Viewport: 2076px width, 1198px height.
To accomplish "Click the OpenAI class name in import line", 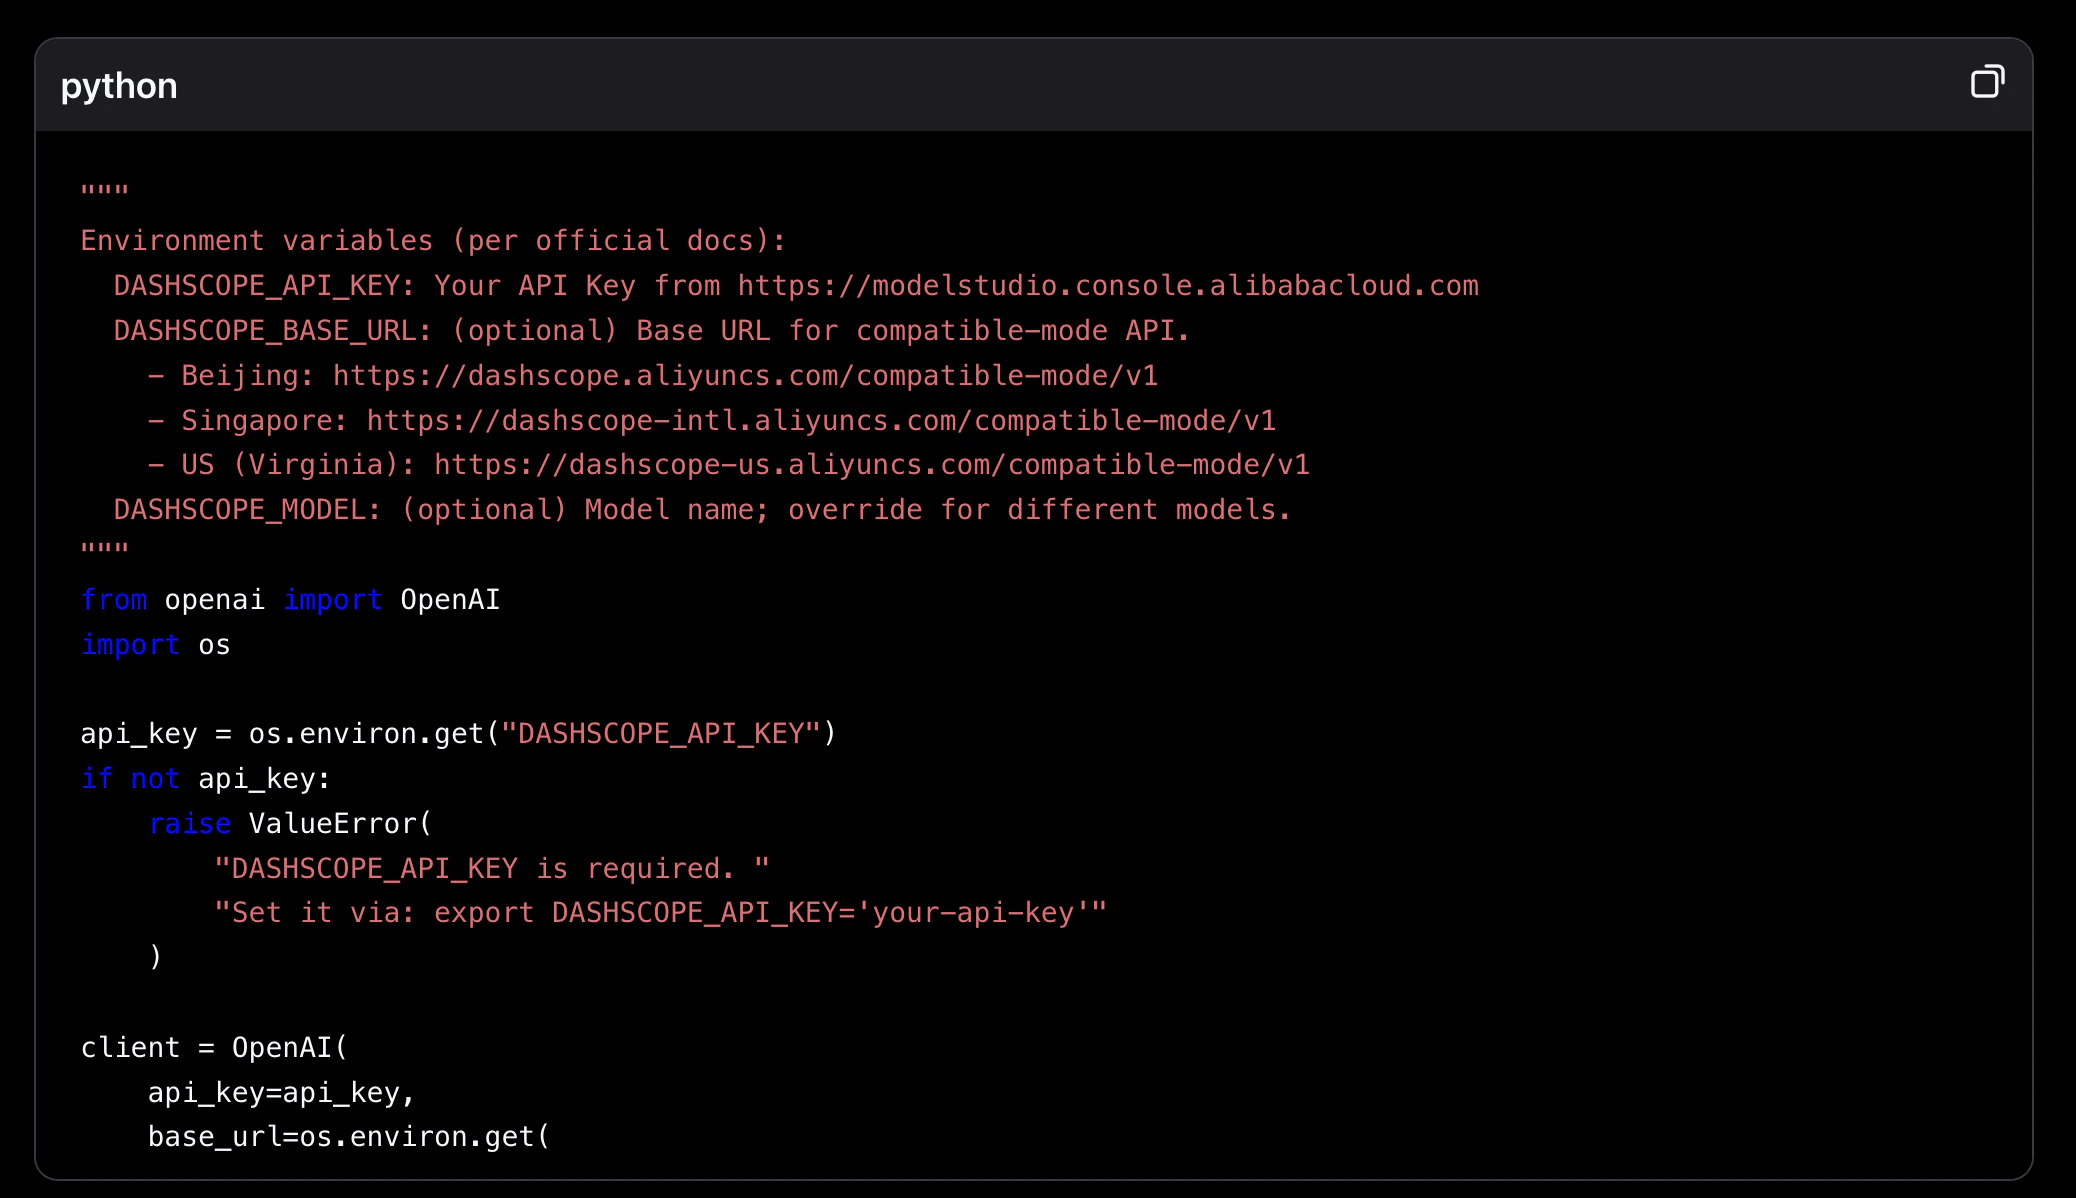I will point(450,600).
